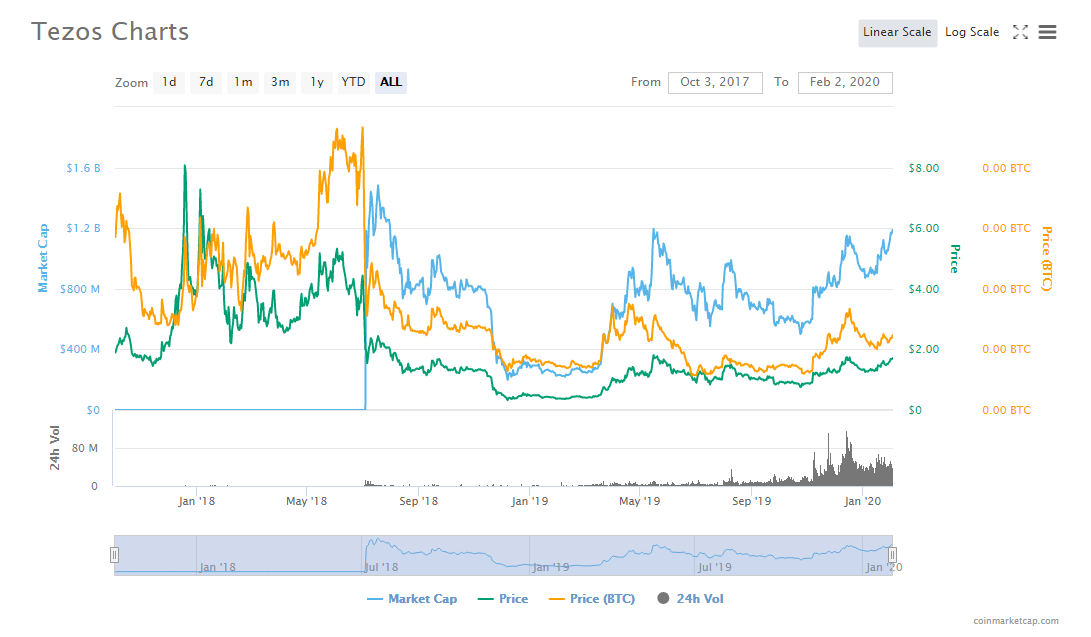Screen dimensions: 1091x637
Task: Edit the To date field
Action: point(845,82)
